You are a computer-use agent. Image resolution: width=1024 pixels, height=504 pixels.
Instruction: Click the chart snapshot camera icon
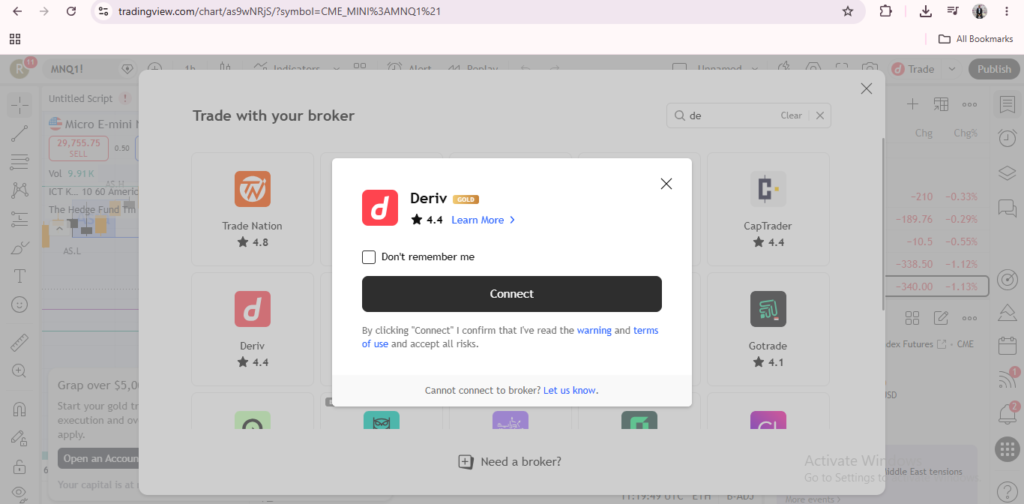(869, 69)
